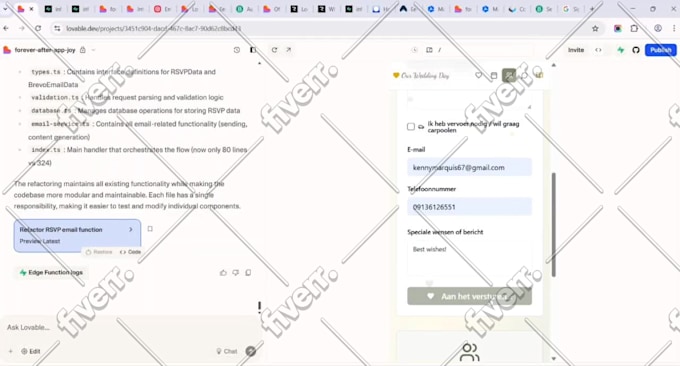Click the send message round button
This screenshot has width=680, height=366.
251,351
